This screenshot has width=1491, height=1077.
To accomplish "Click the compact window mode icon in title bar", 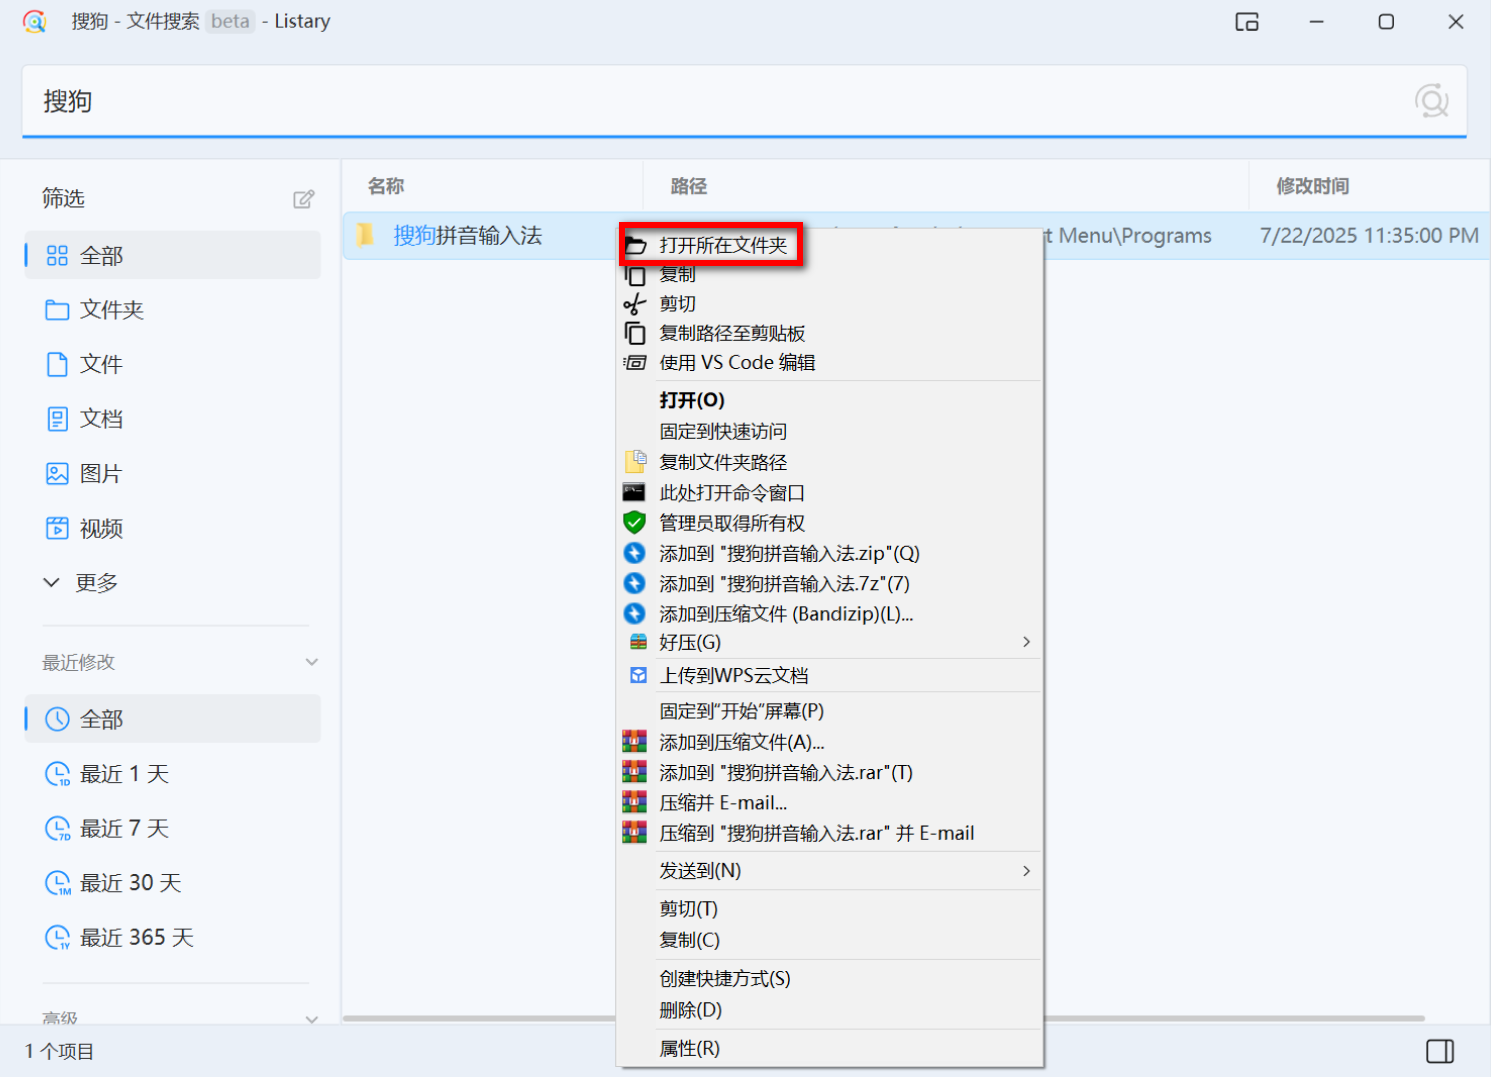I will 1247,22.
